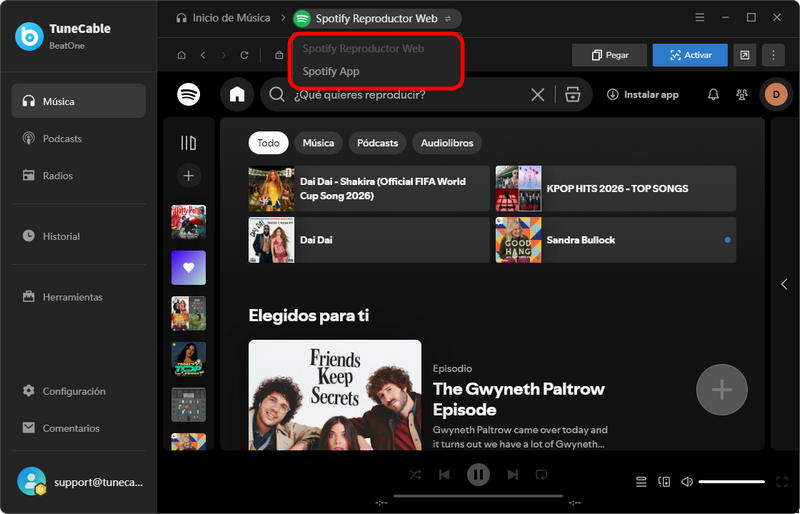Click the playback progress bar

click(478, 496)
